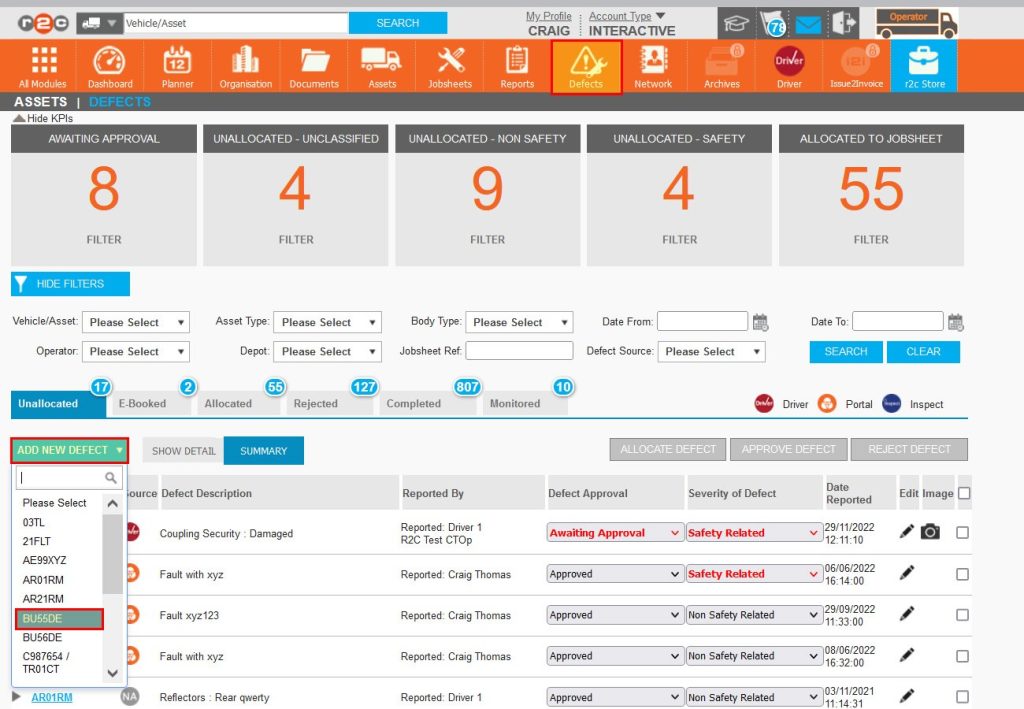Image resolution: width=1024 pixels, height=709 pixels.
Task: Click the Jobsheet Ref input field
Action: tap(519, 351)
